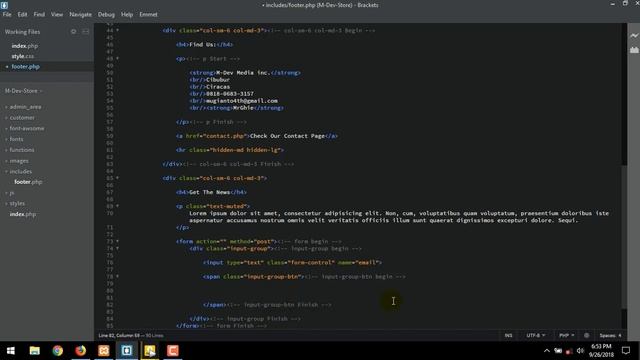Open the UTF-8 encoding dropdown
The height and width of the screenshot is (360, 640).
coord(536,336)
